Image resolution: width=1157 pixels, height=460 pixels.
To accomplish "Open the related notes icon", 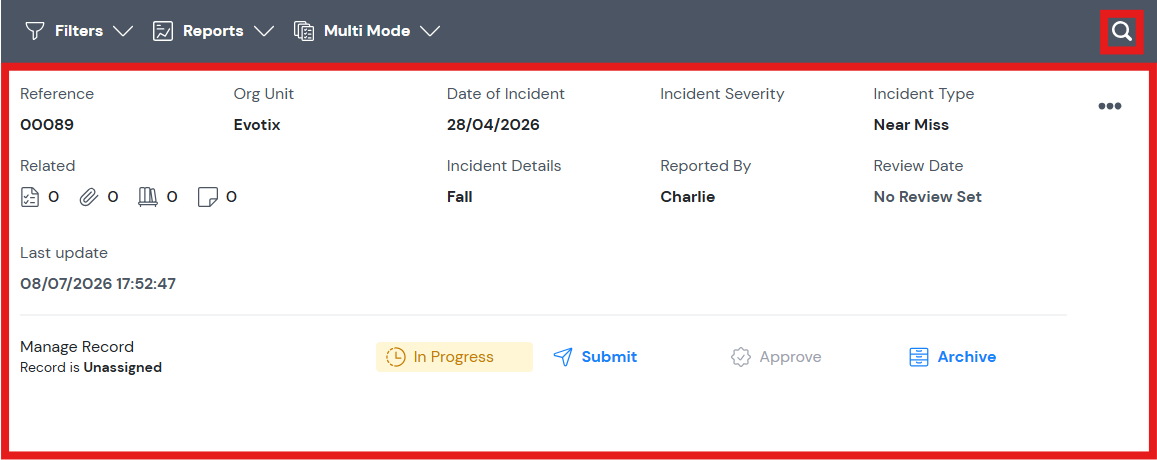I will tap(208, 197).
